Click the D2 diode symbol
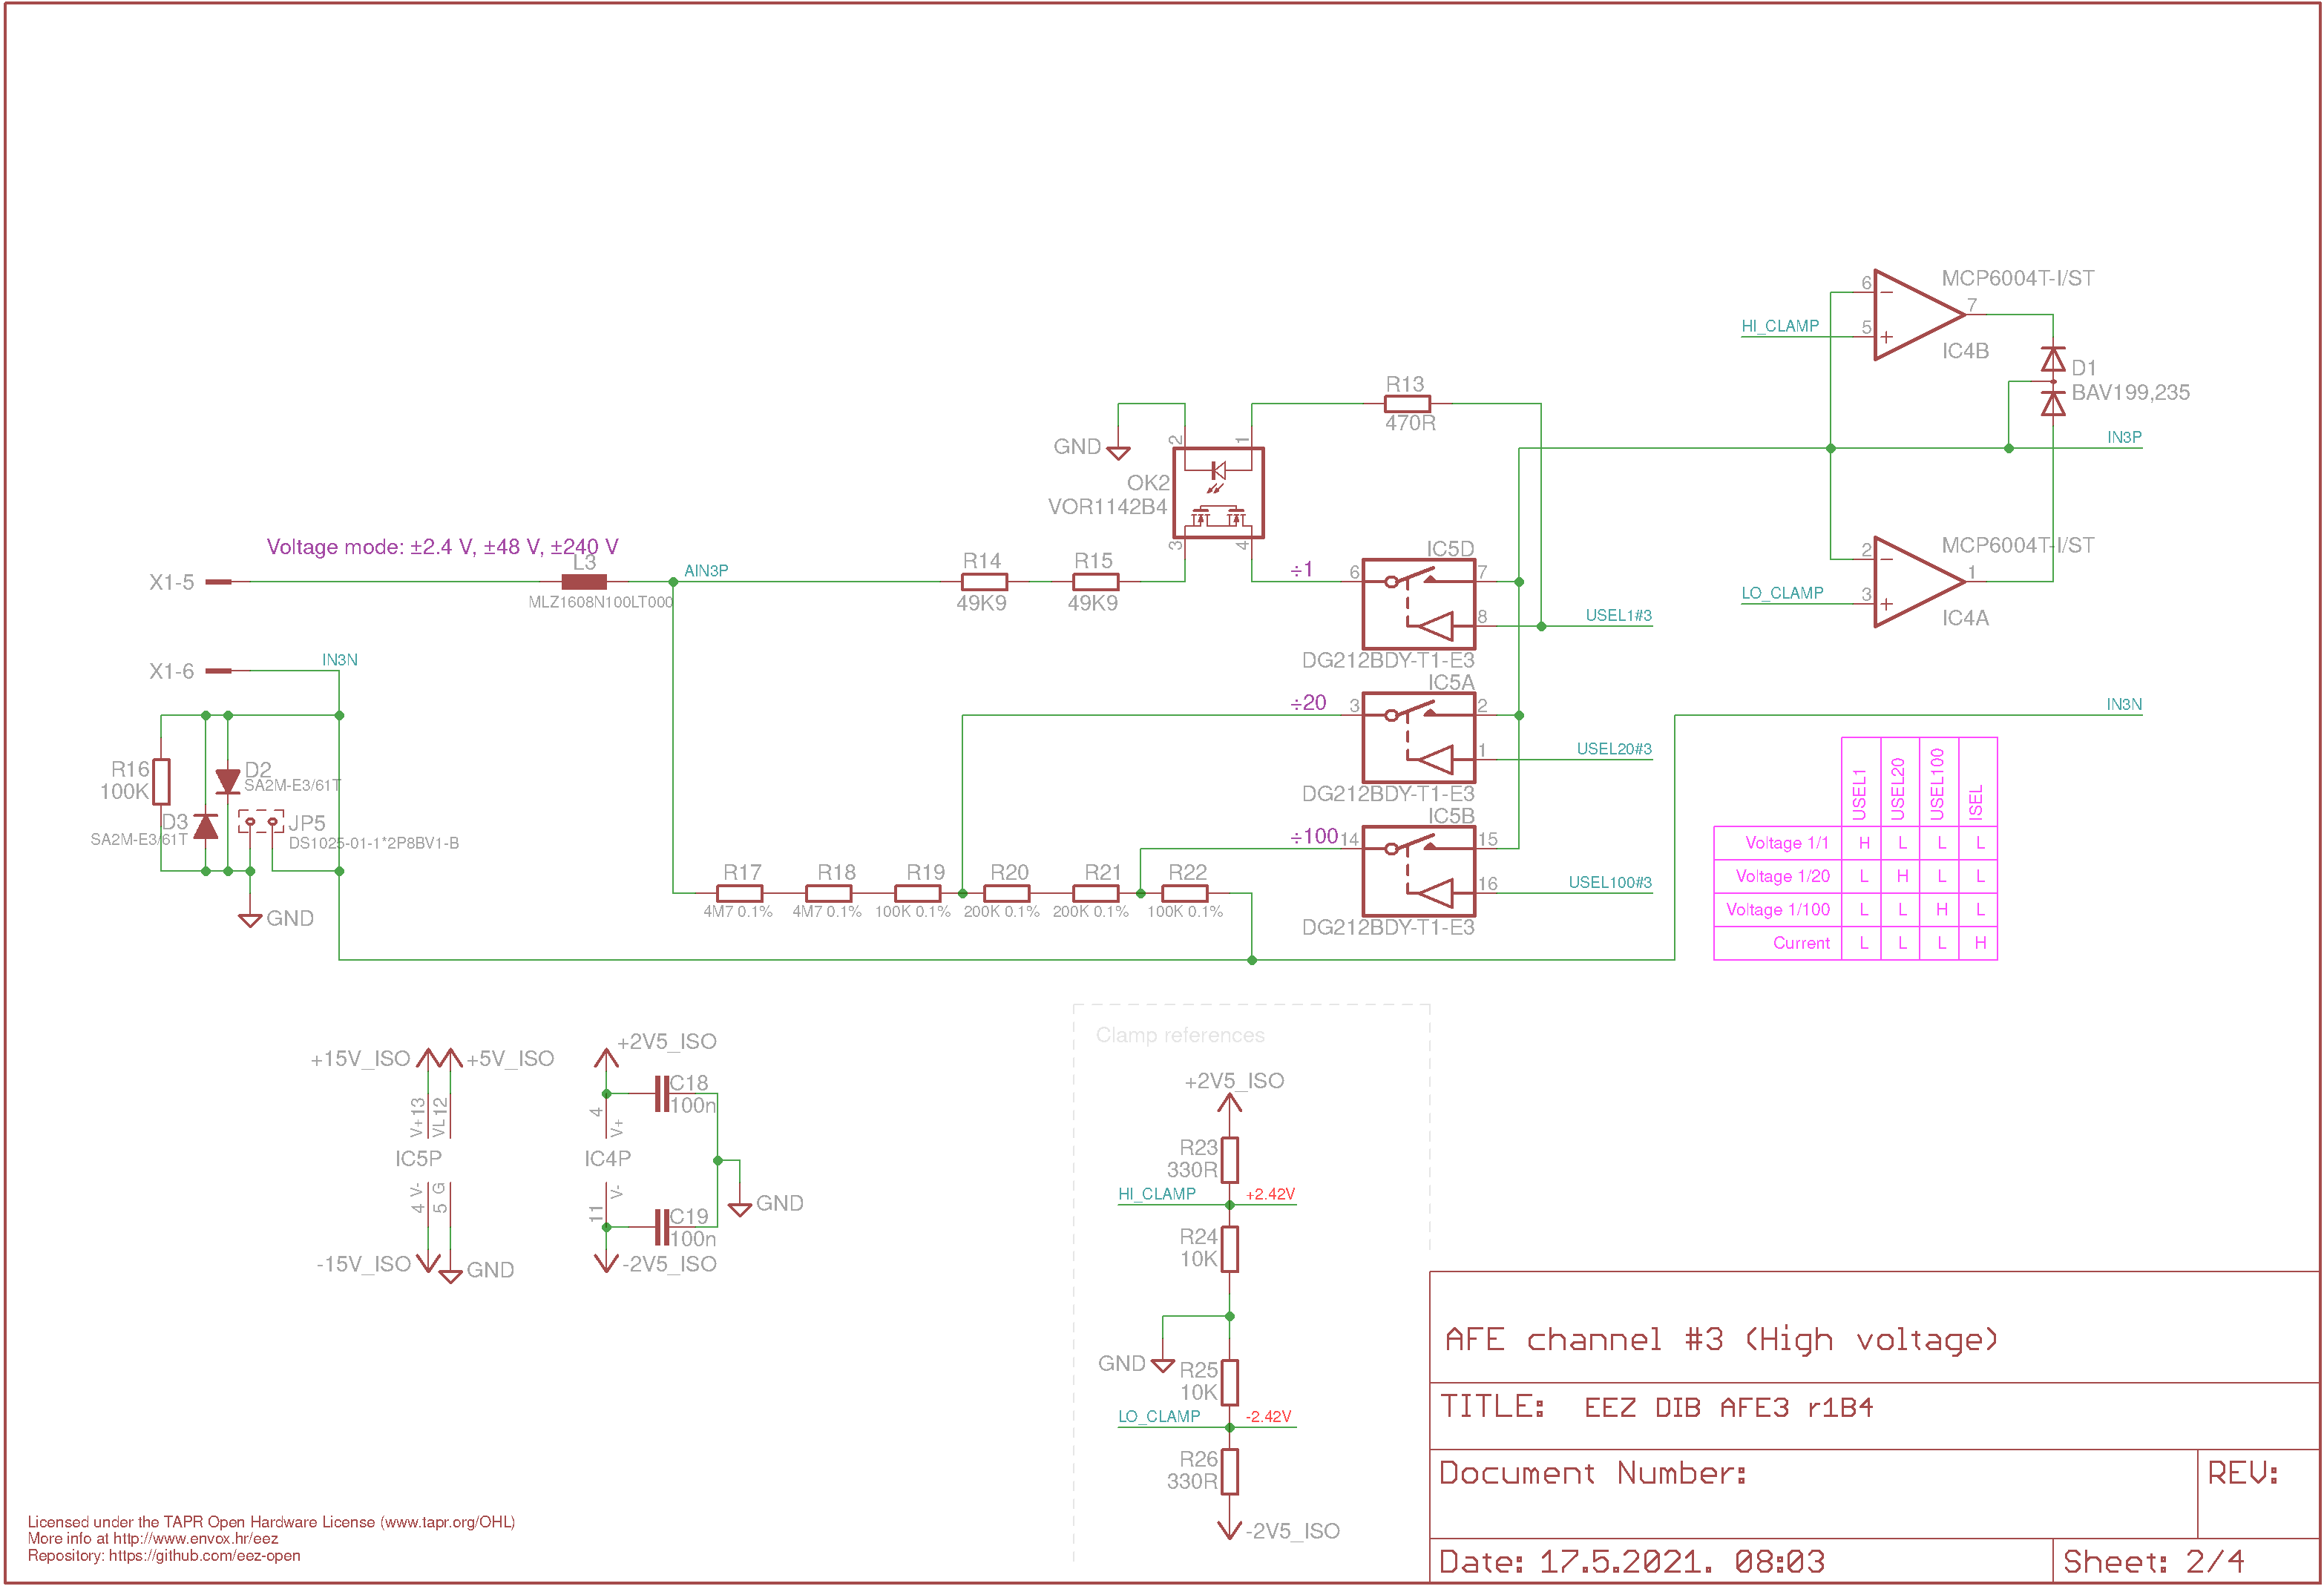 pyautogui.click(x=228, y=781)
